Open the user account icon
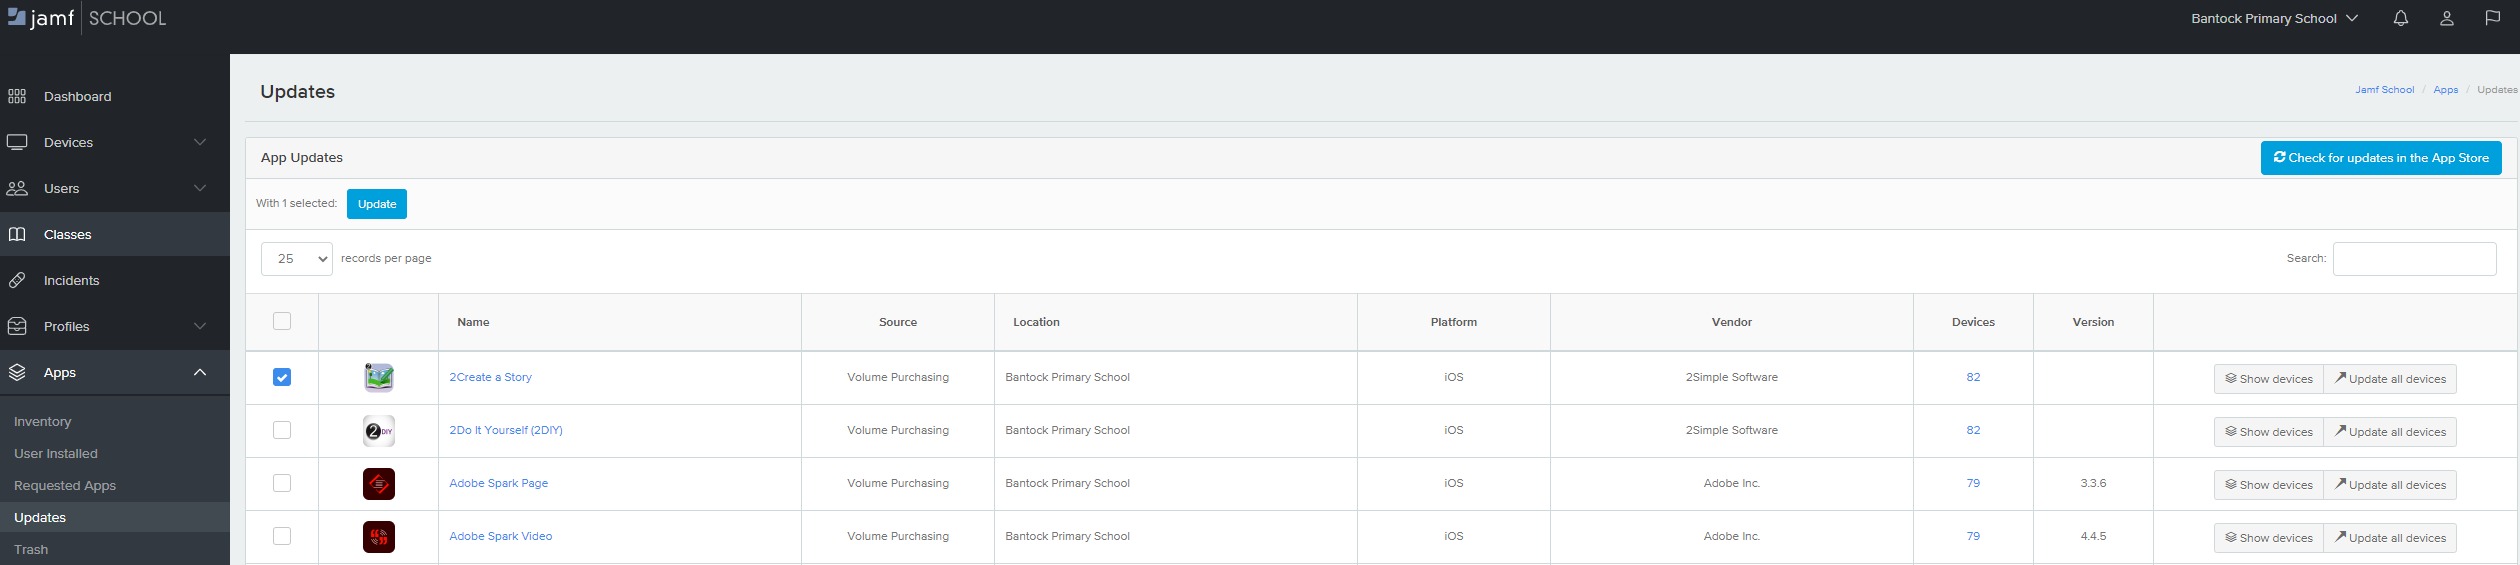The width and height of the screenshot is (2520, 565). [x=2446, y=18]
